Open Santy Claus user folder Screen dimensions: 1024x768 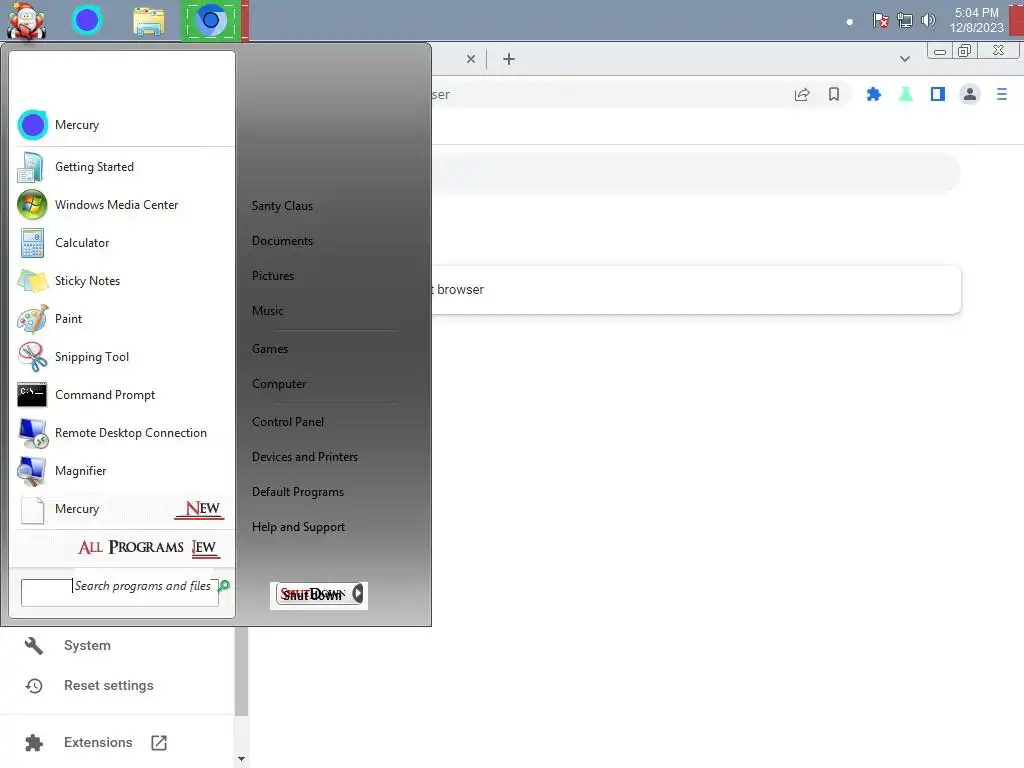282,206
